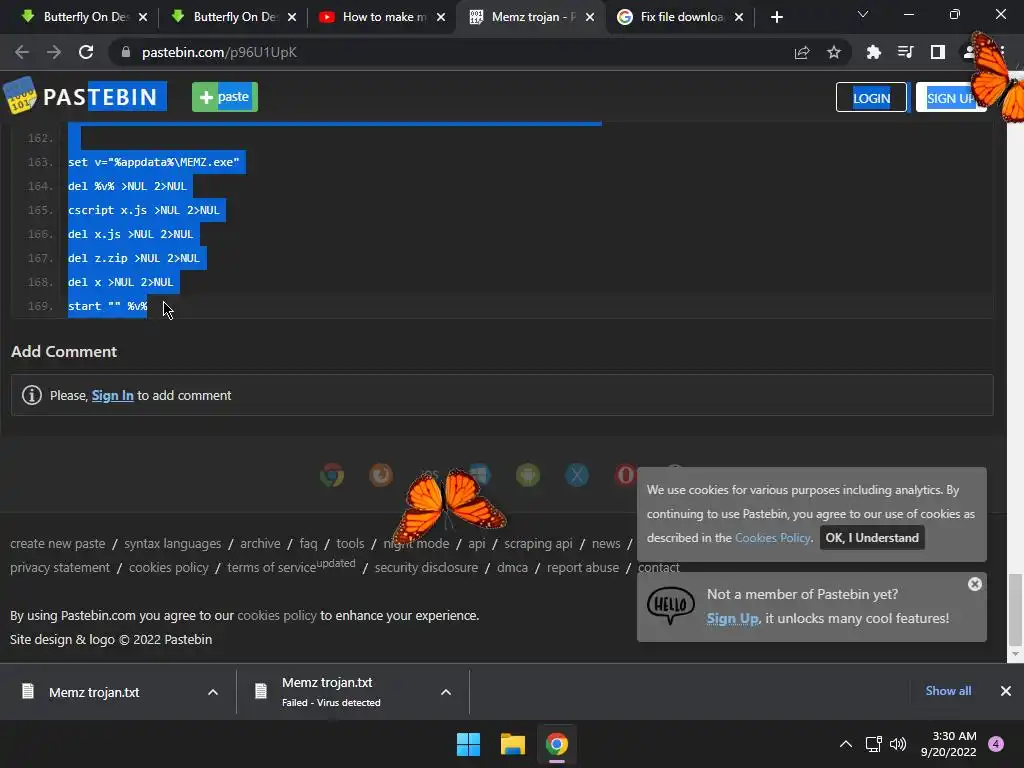
Task: Create a new paste with green button
Action: [x=225, y=97]
